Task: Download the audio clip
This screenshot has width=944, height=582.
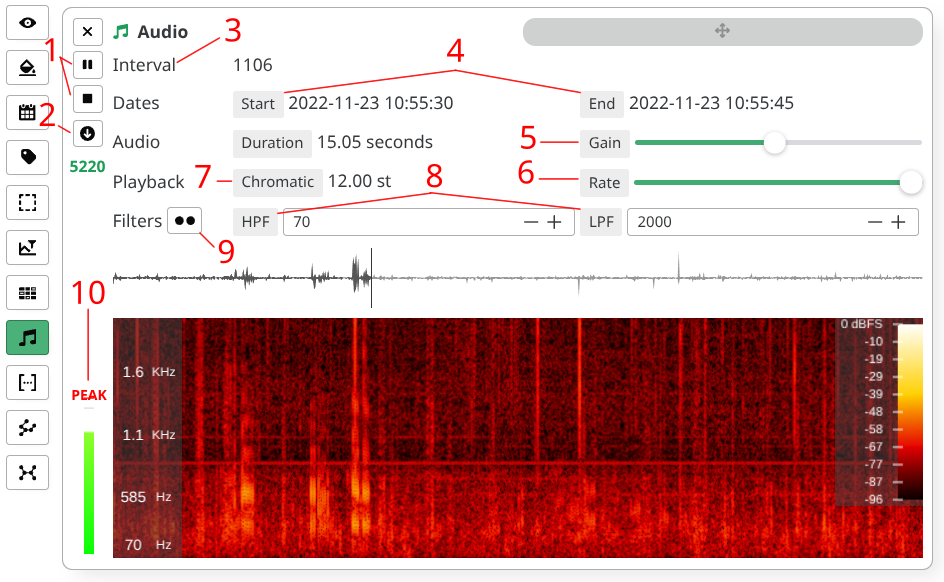Action: 87,133
